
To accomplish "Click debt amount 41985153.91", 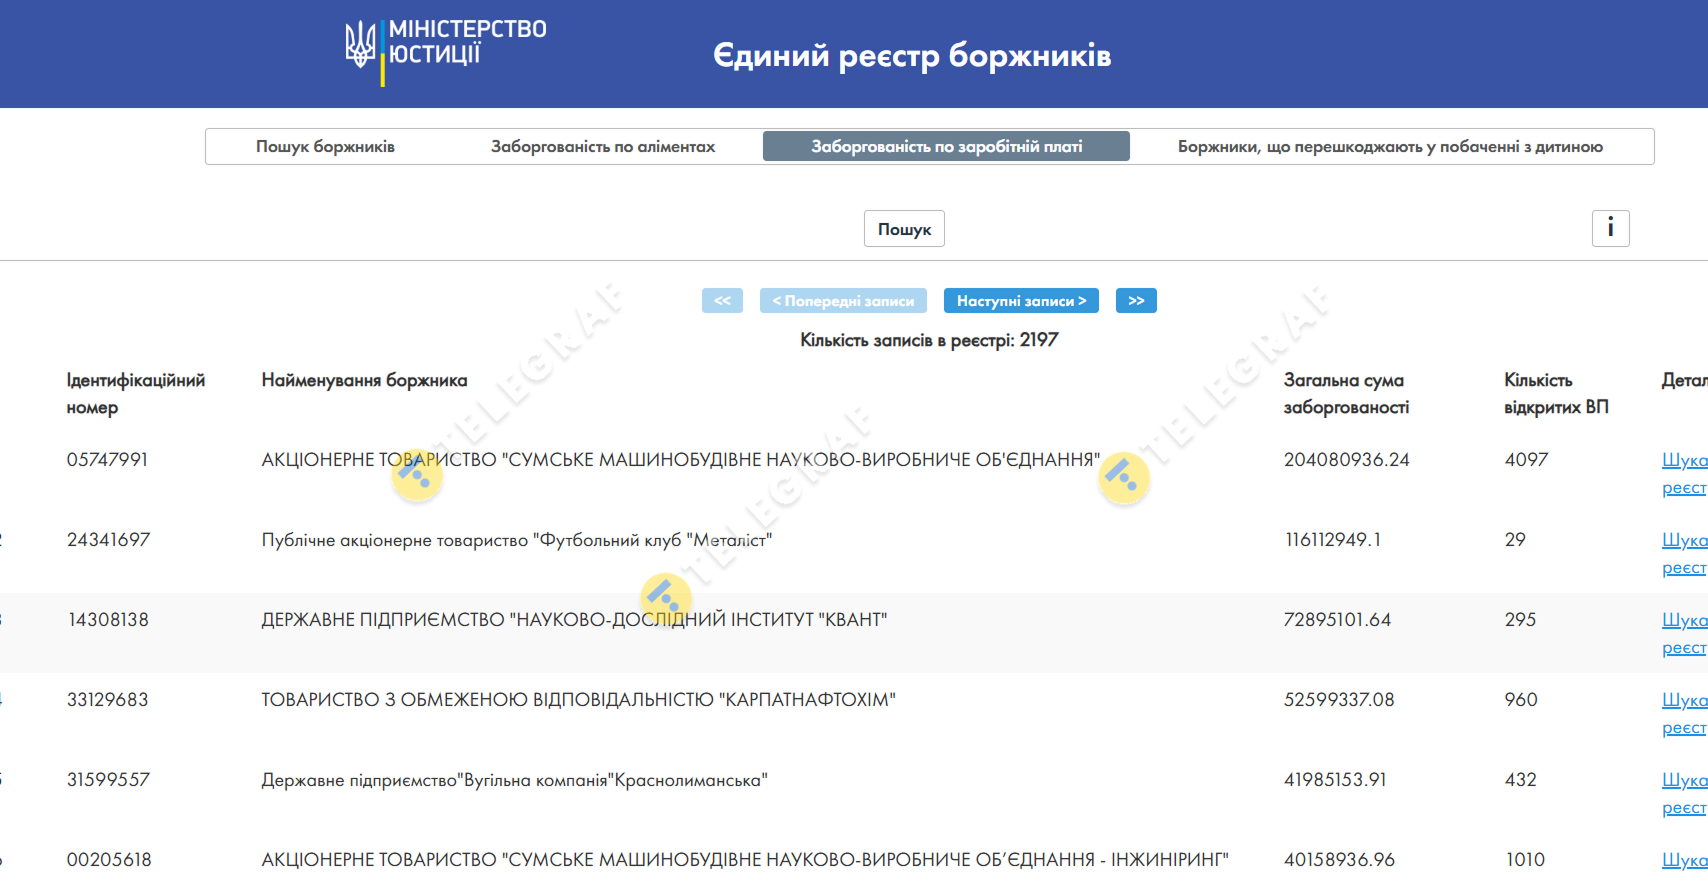I will click(1335, 780).
